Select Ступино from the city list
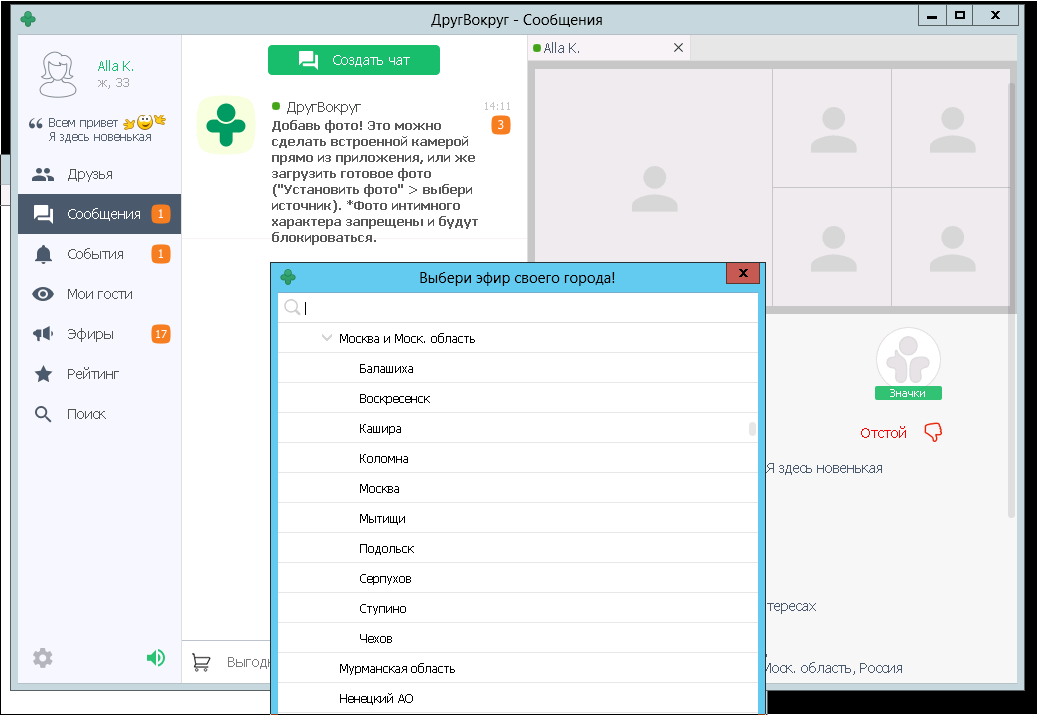1038x715 pixels. 518,608
